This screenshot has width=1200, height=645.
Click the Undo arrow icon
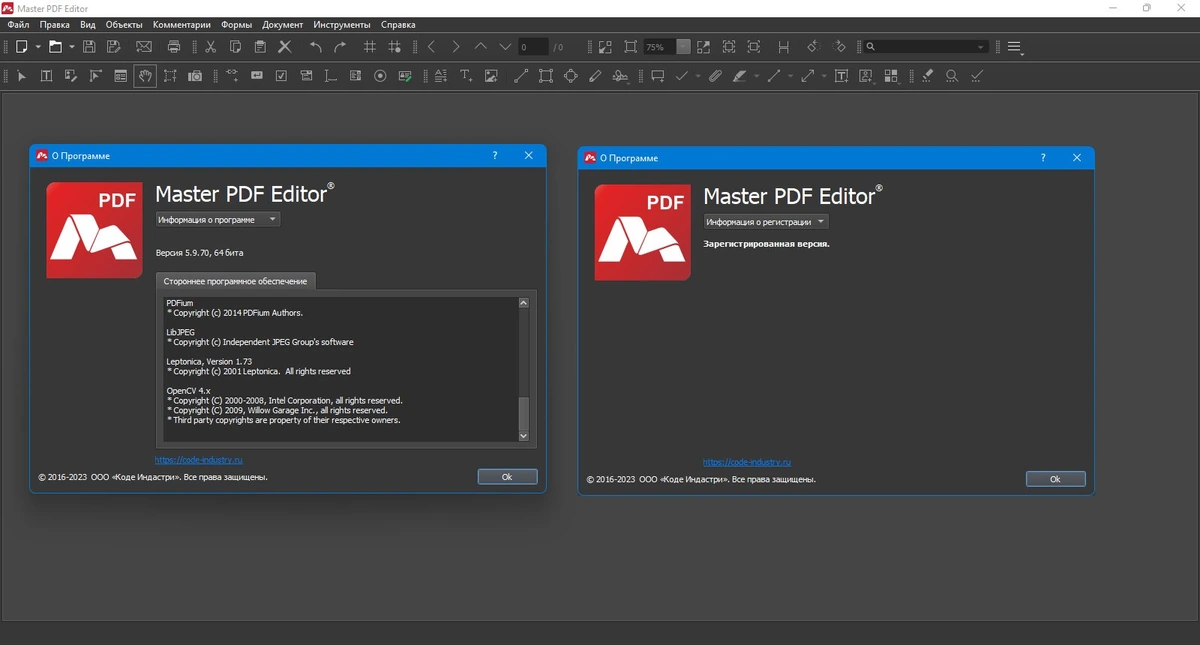[x=316, y=46]
